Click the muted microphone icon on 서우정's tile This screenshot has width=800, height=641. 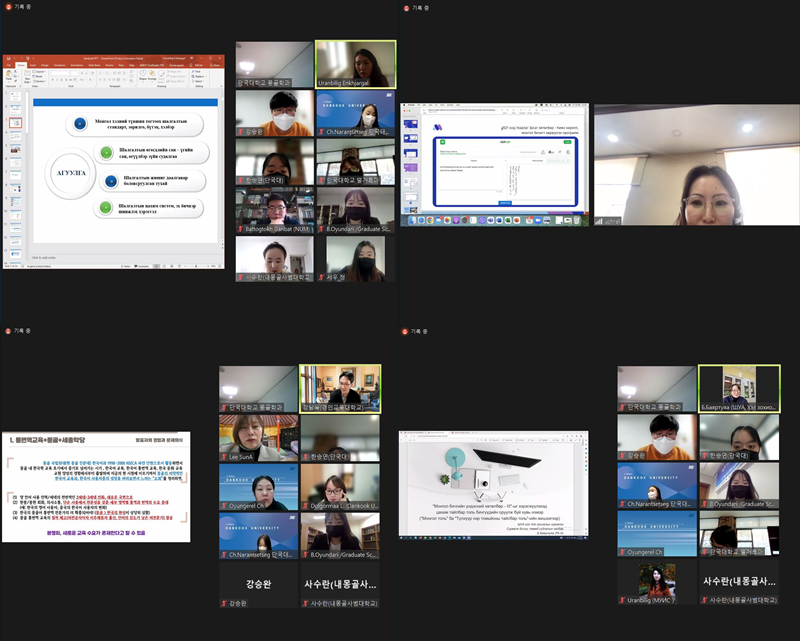(x=321, y=277)
